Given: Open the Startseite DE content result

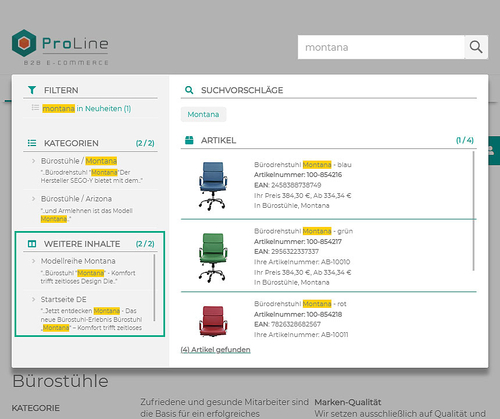Looking at the screenshot, I should tap(64, 299).
